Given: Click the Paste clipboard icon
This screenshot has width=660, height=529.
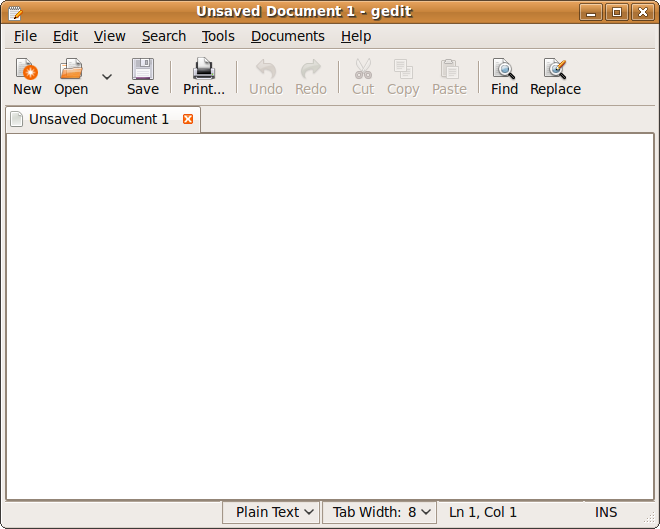Looking at the screenshot, I should 449,69.
